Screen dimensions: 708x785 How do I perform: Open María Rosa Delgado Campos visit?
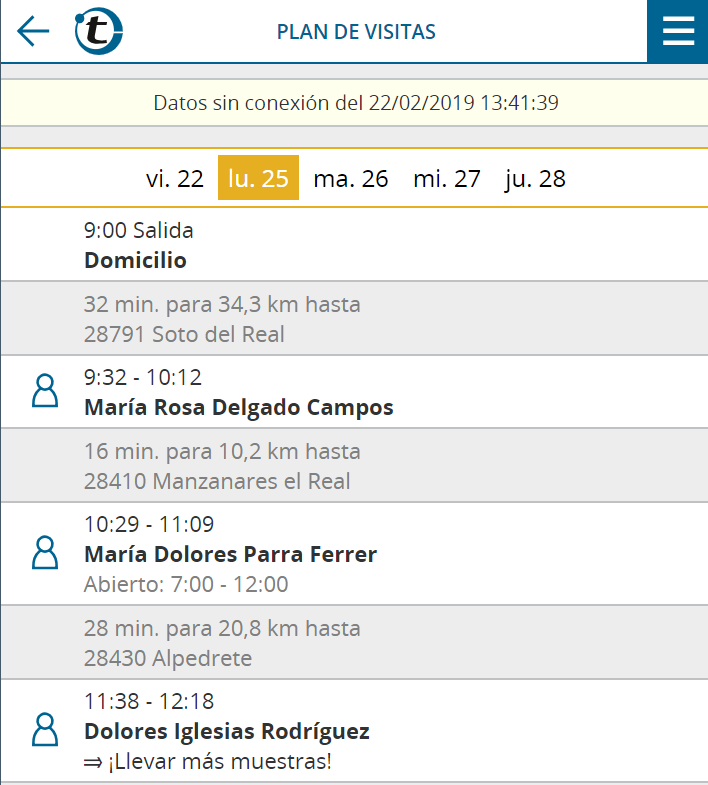[x=354, y=392]
